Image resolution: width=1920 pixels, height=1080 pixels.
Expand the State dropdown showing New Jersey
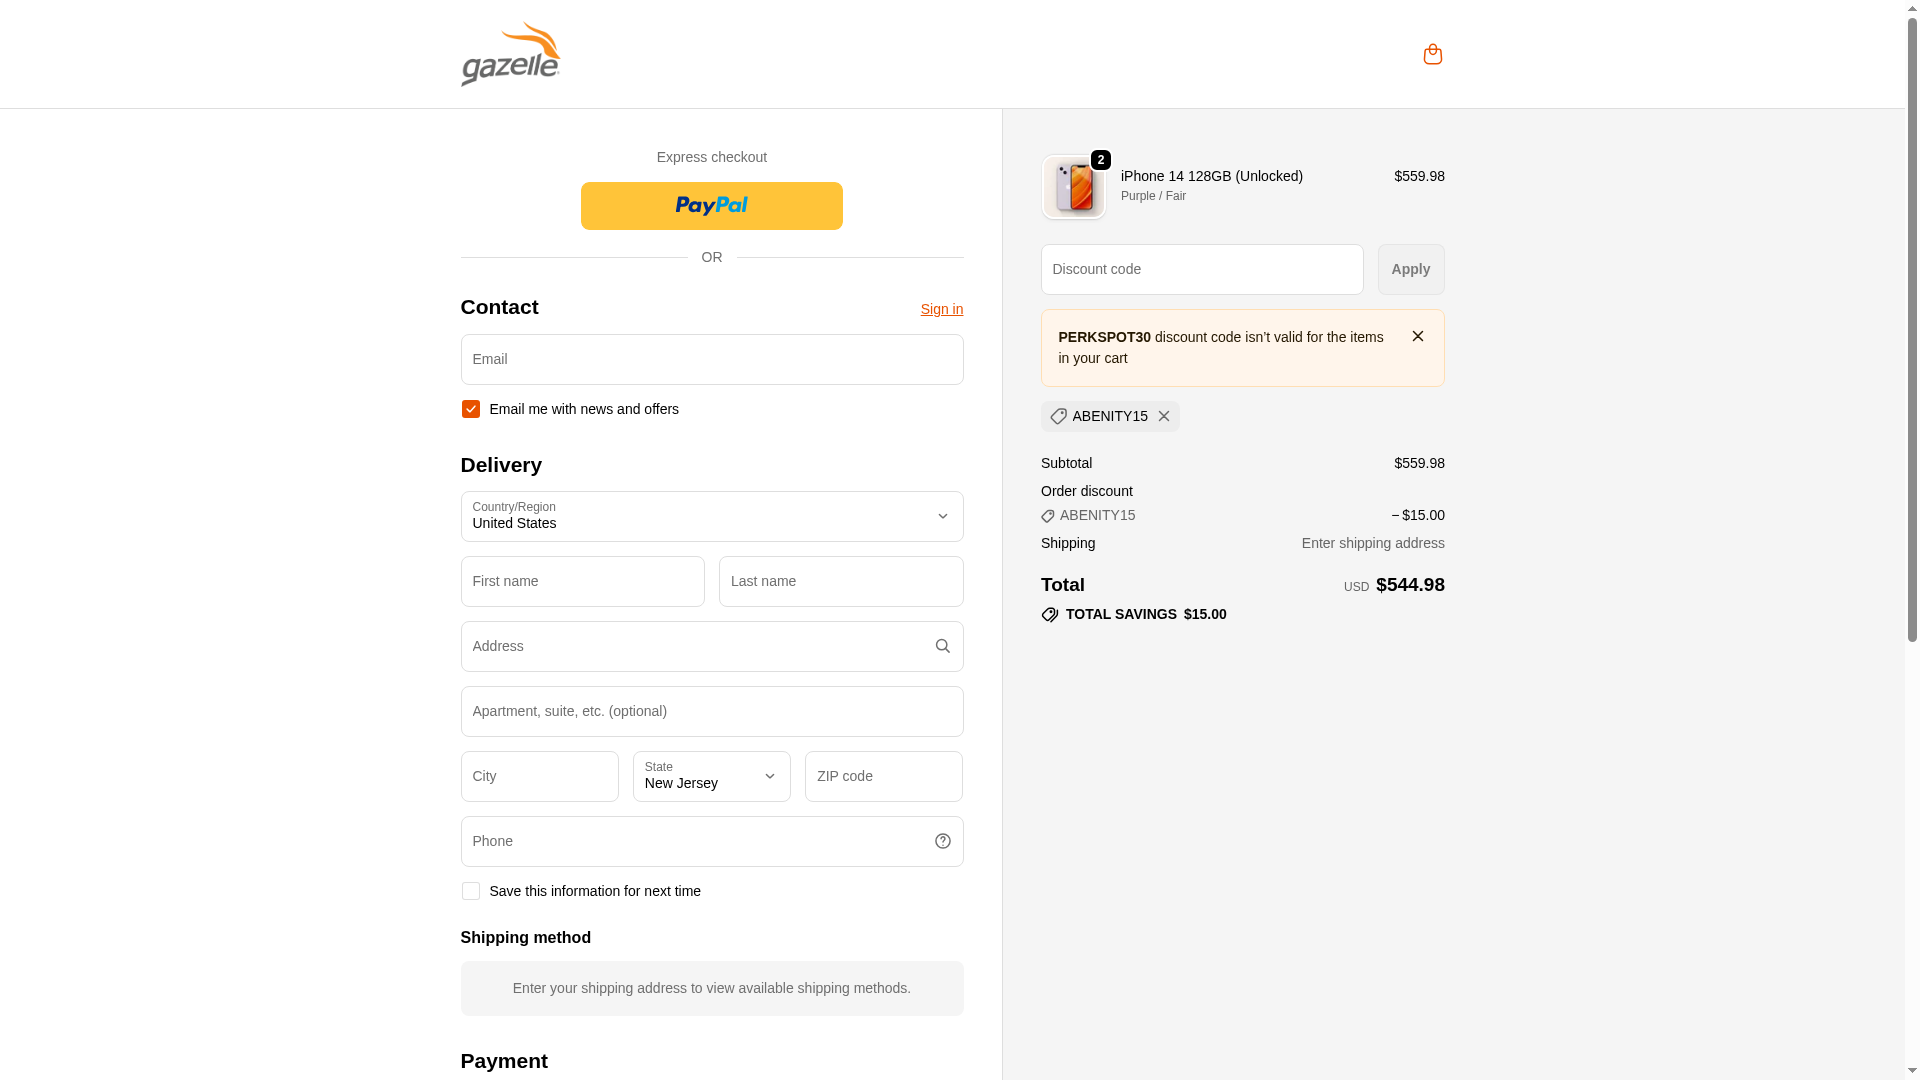(711, 776)
